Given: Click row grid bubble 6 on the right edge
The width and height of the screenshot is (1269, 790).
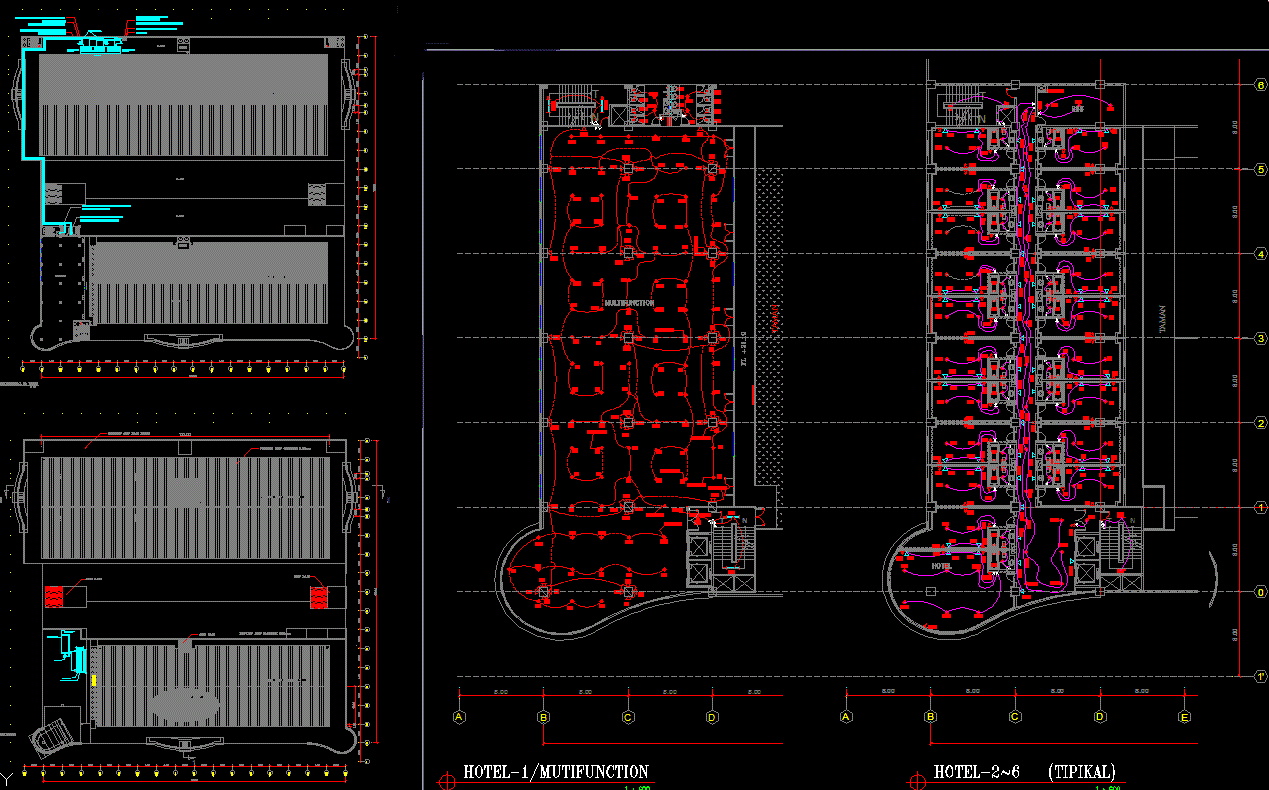Looking at the screenshot, I should coord(1261,85).
